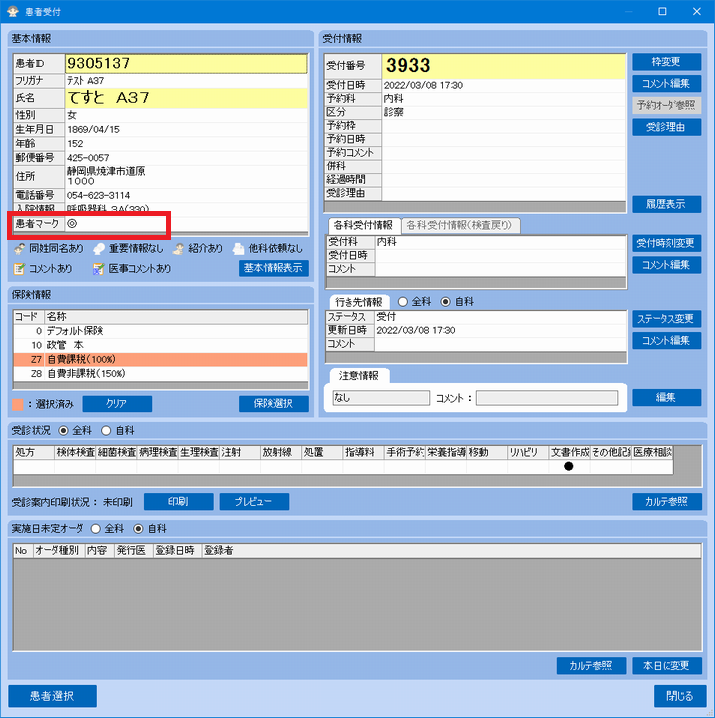715x718 pixels.
Task: Select 全科 radio for 実施日未定オーダ
Action: tap(95, 529)
